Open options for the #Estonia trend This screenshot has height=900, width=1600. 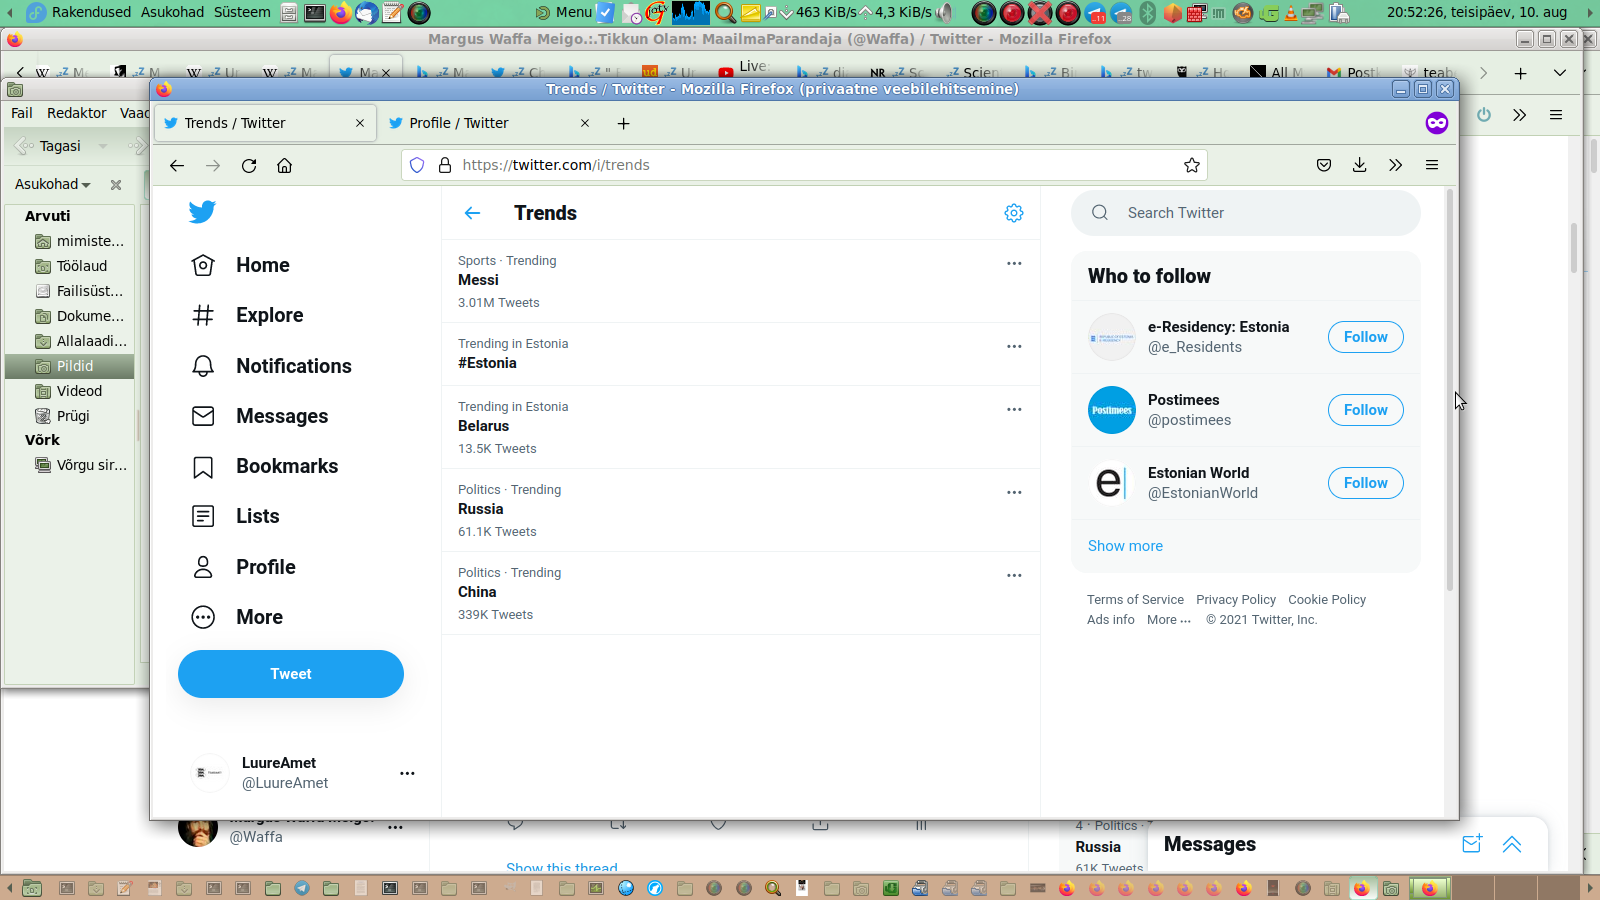1014,346
